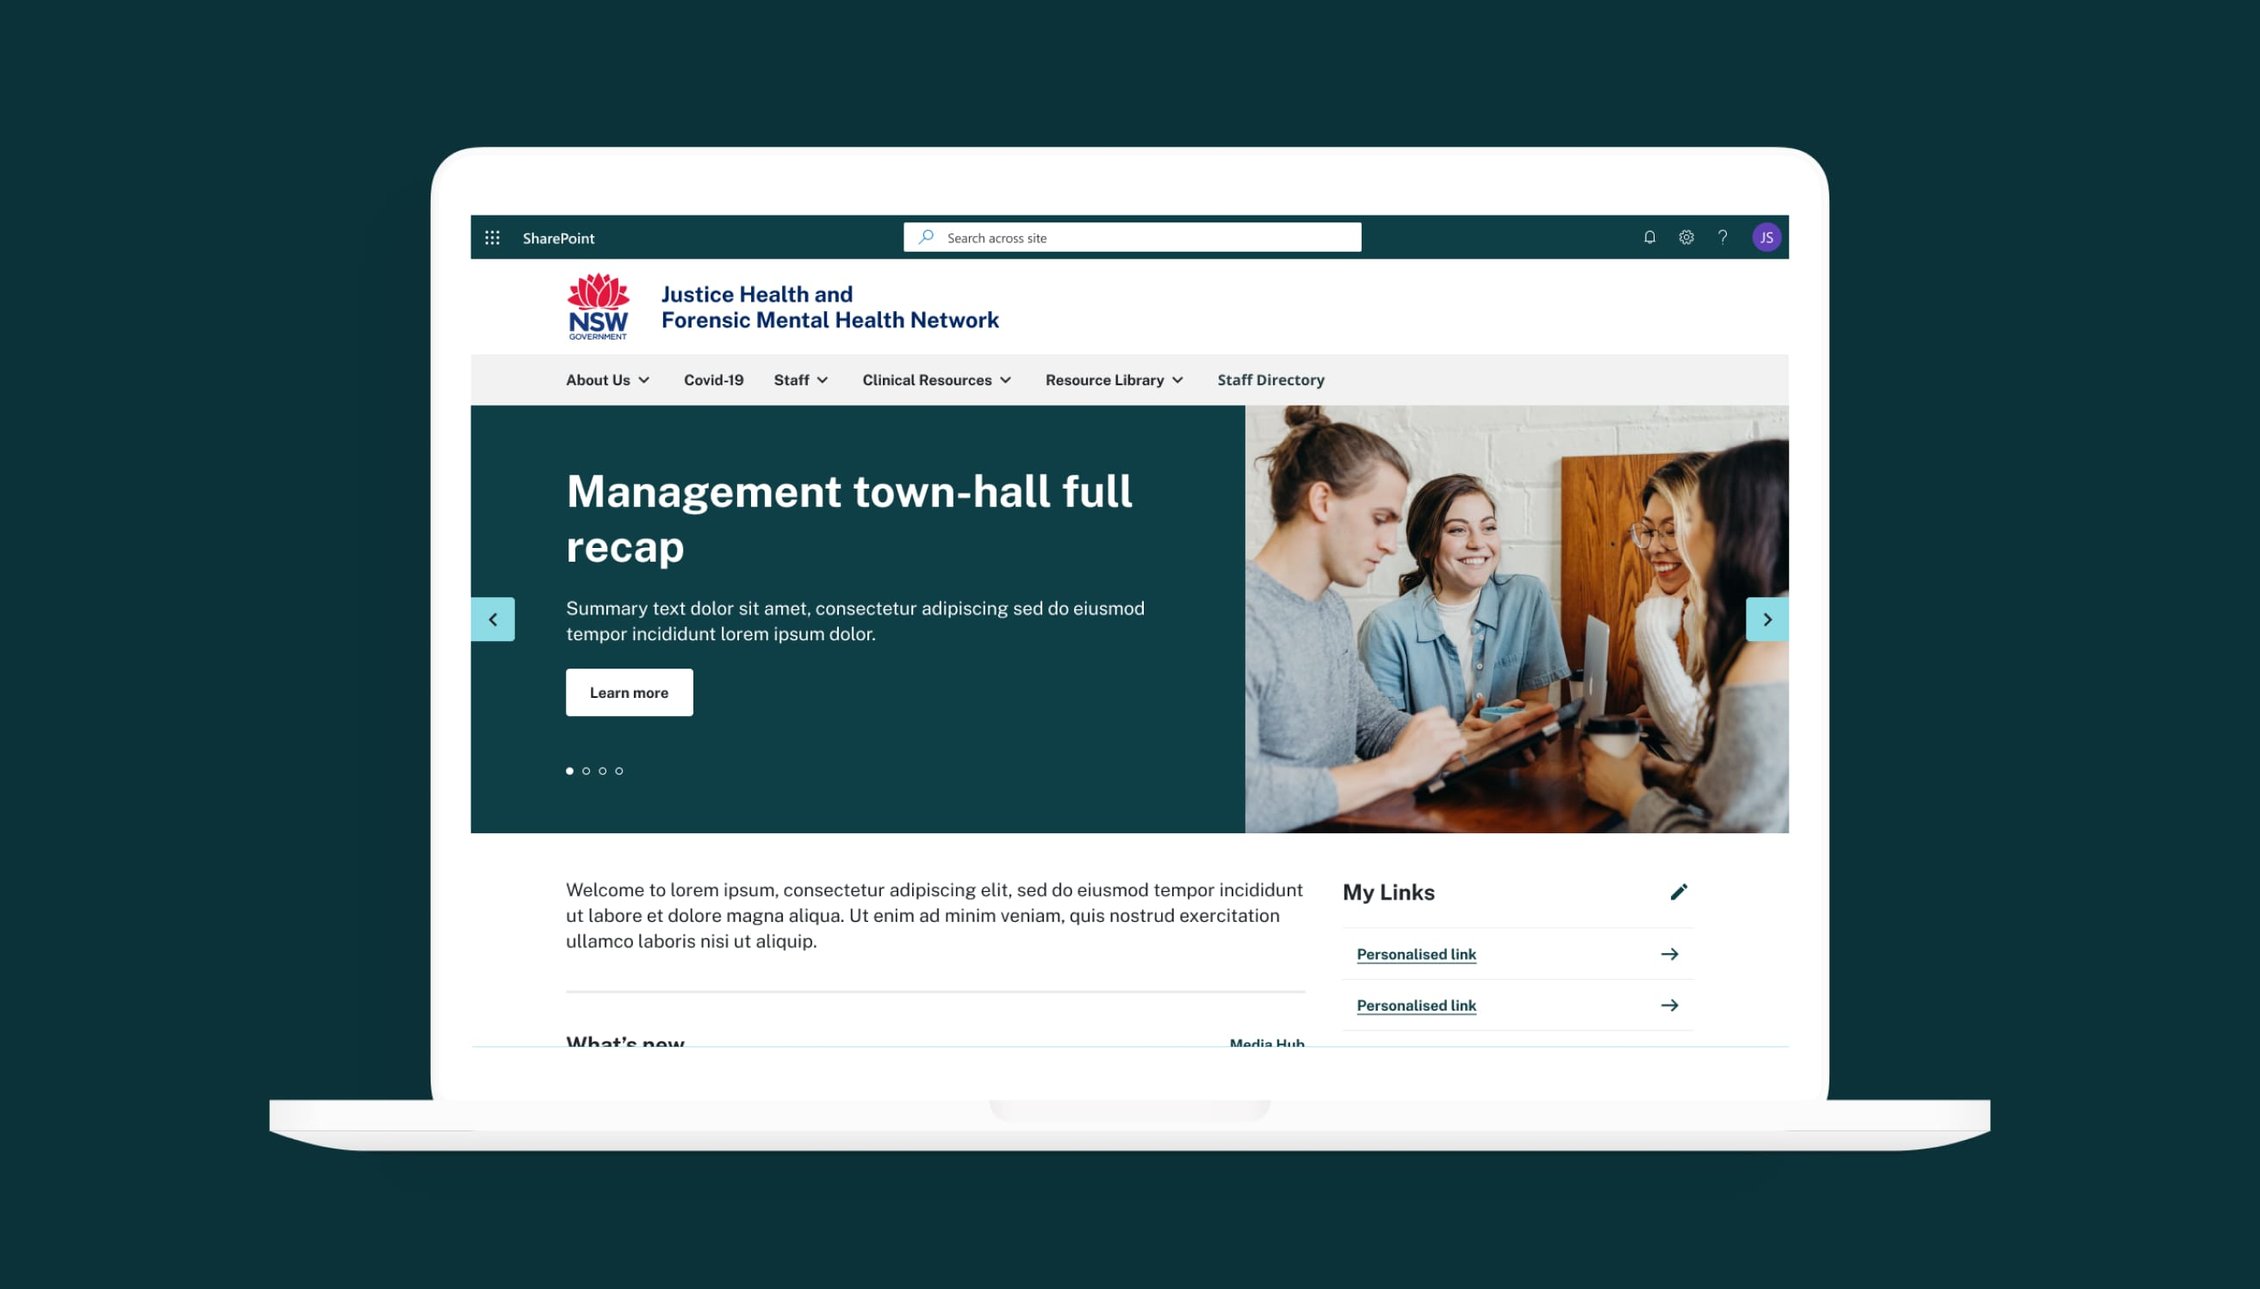Open SharePoint settings gear
Image resolution: width=2260 pixels, height=1289 pixels.
coord(1686,237)
